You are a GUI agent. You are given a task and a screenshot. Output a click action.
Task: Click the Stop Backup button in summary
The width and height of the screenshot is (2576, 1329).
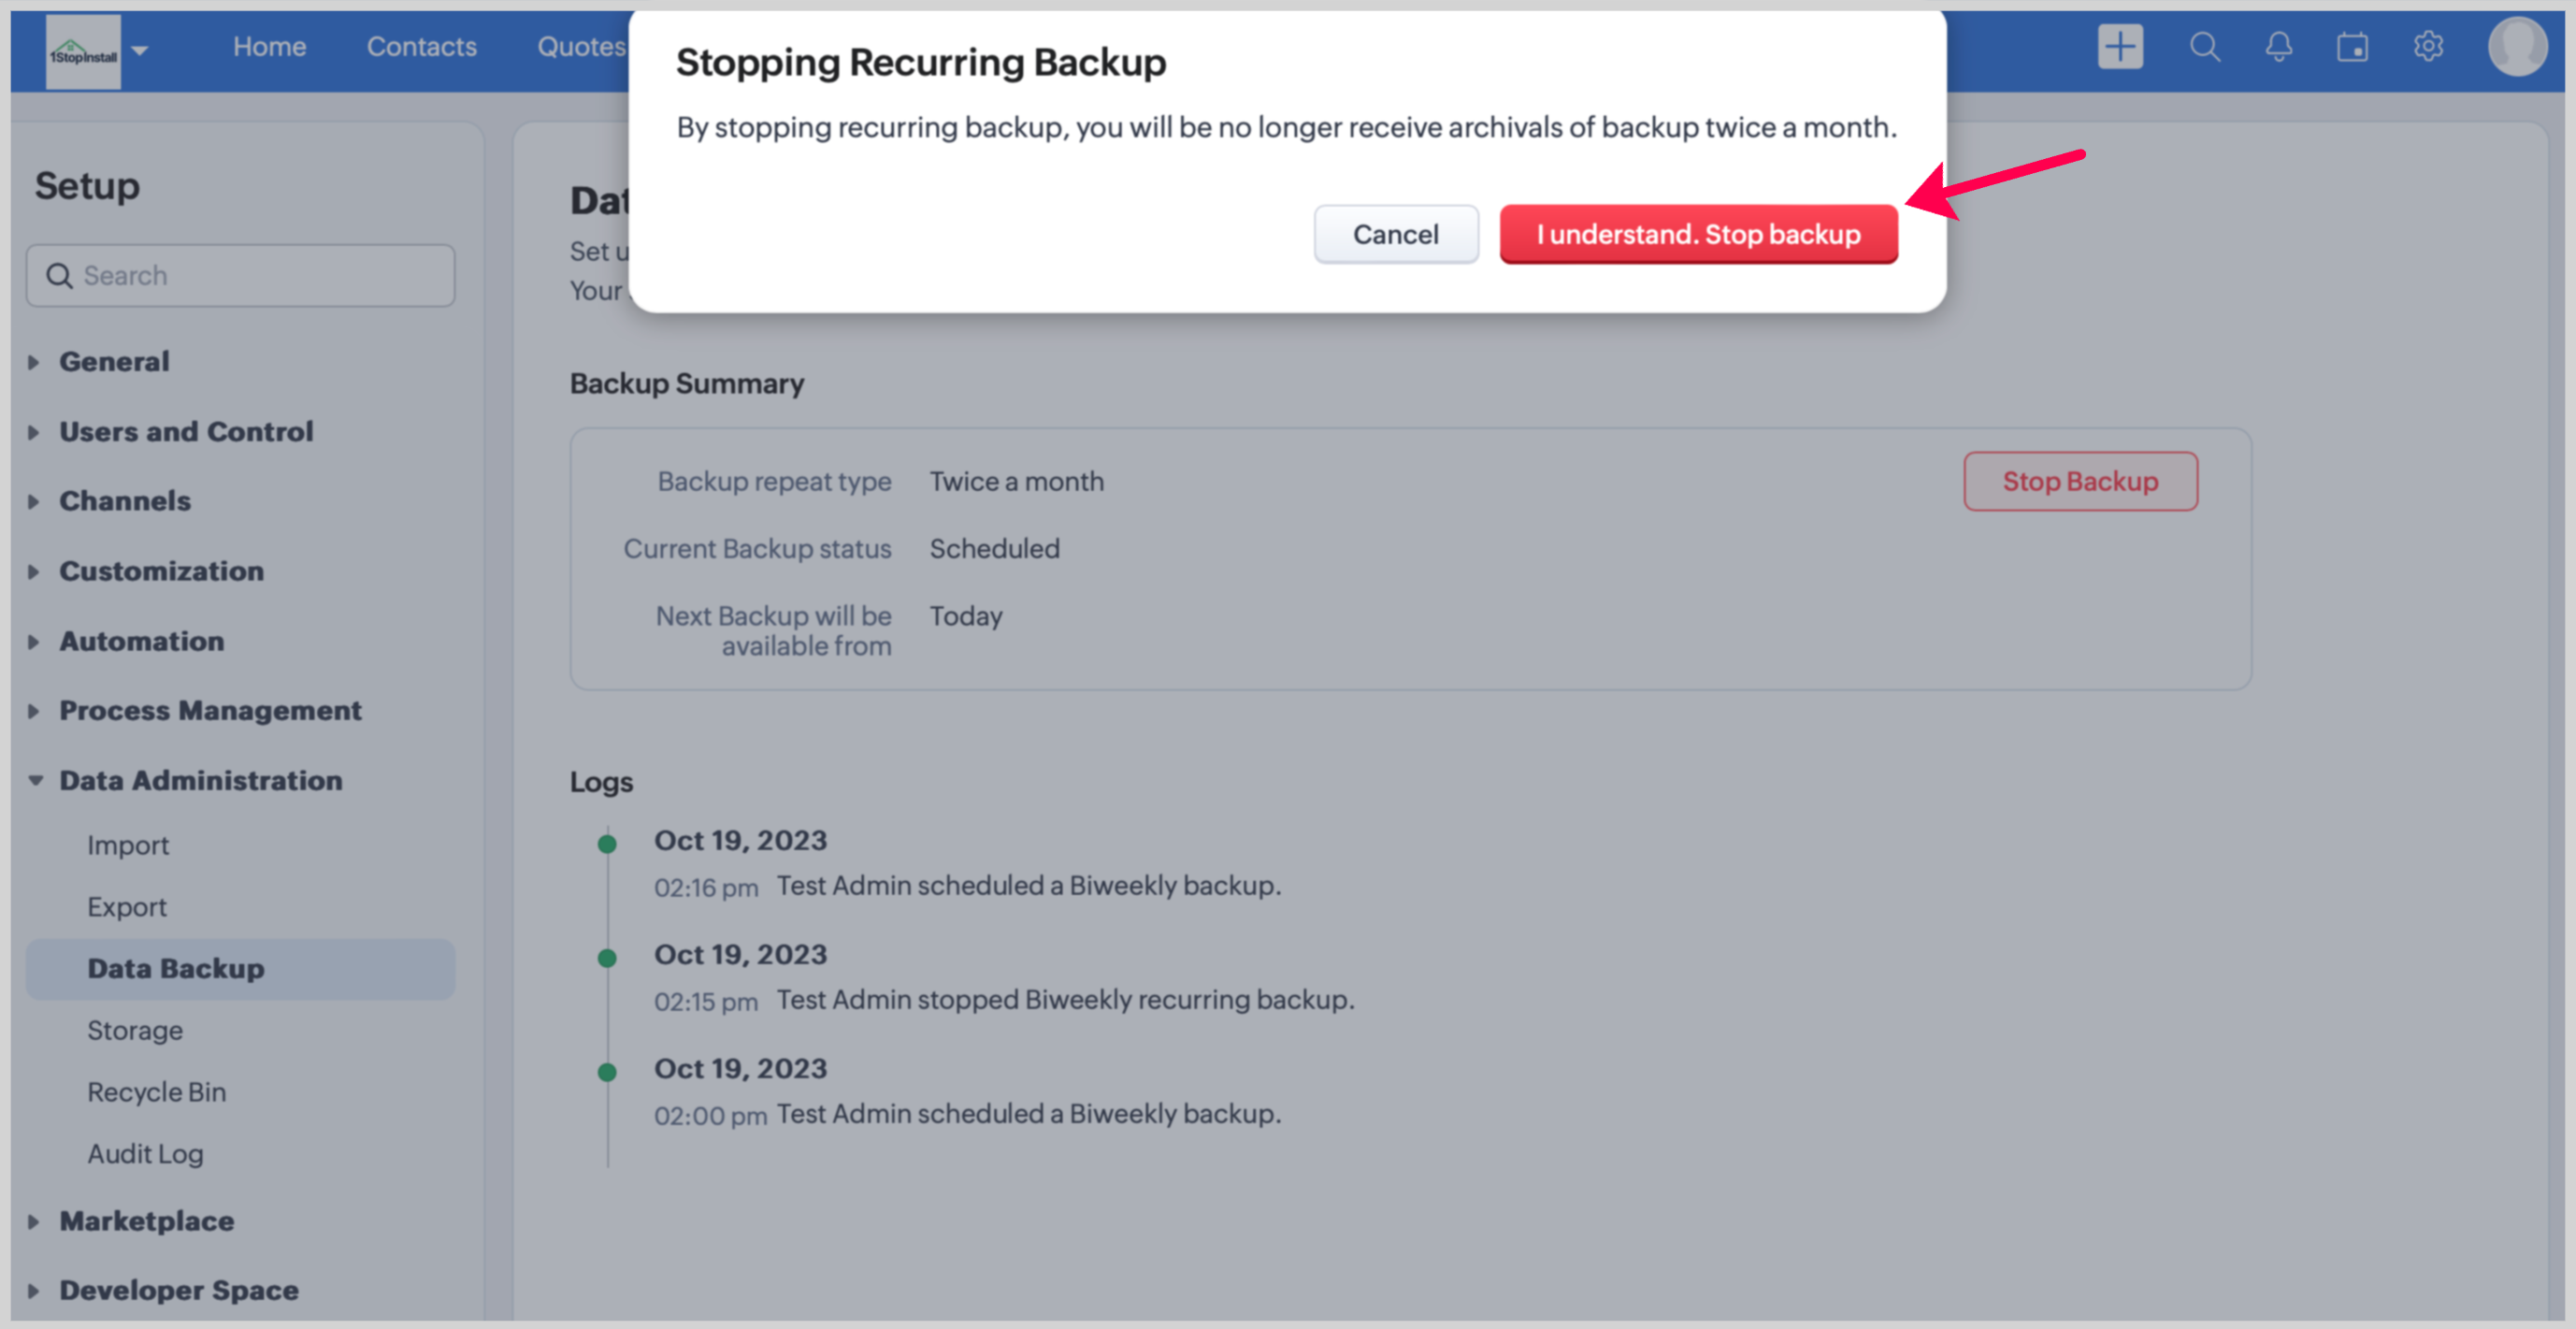pyautogui.click(x=2080, y=481)
